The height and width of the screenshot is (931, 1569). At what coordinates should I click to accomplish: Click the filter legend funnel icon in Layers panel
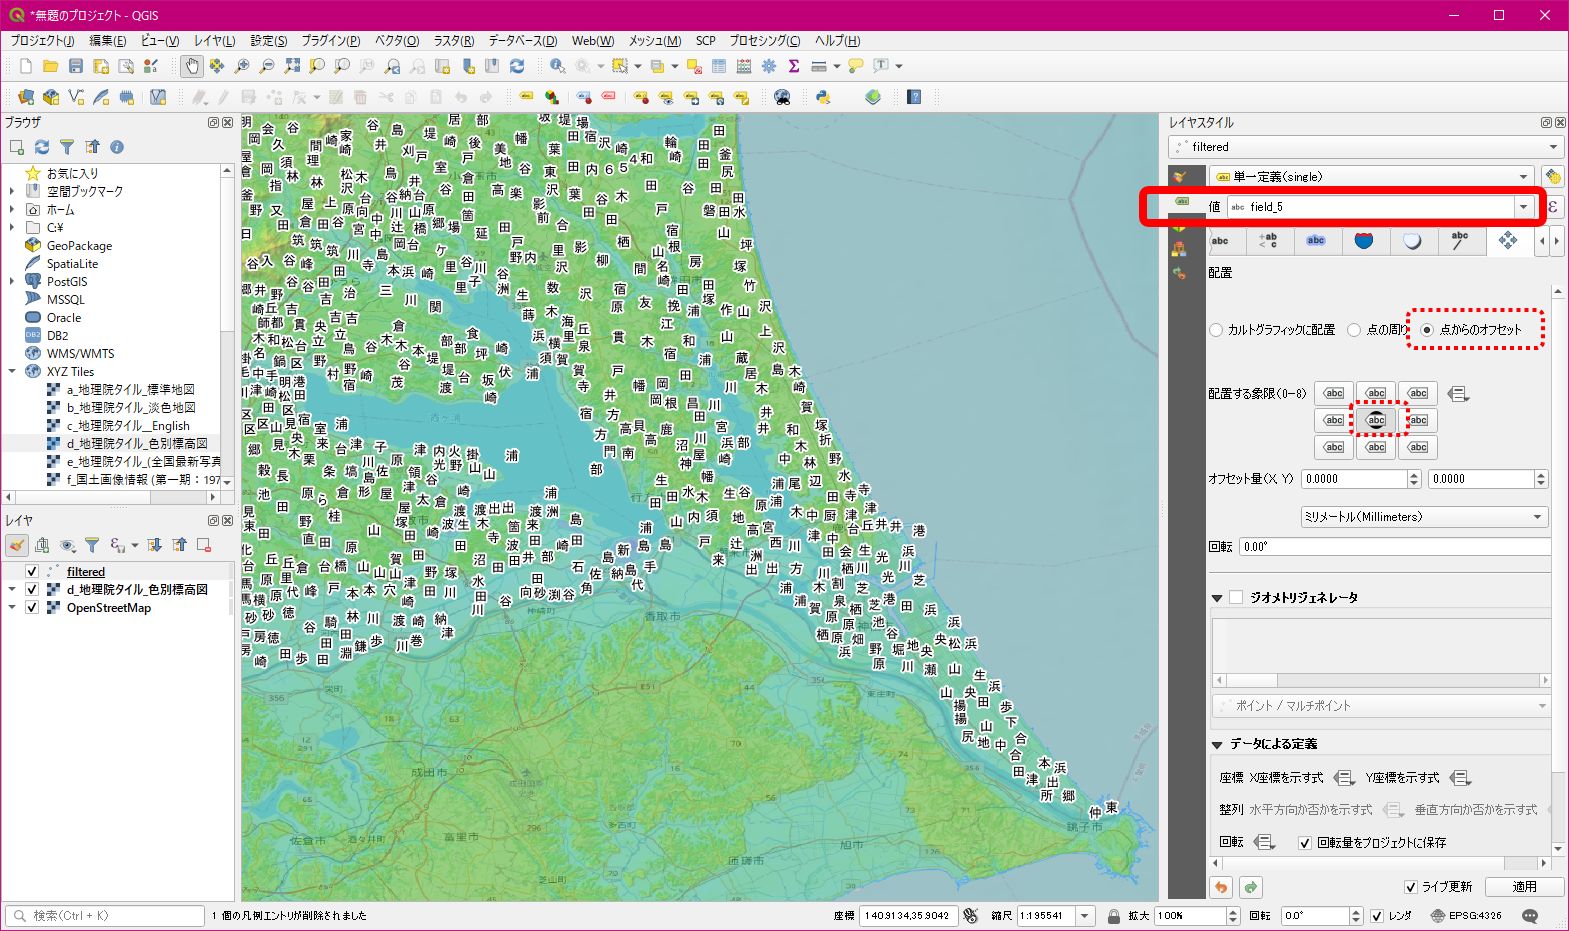(x=92, y=545)
